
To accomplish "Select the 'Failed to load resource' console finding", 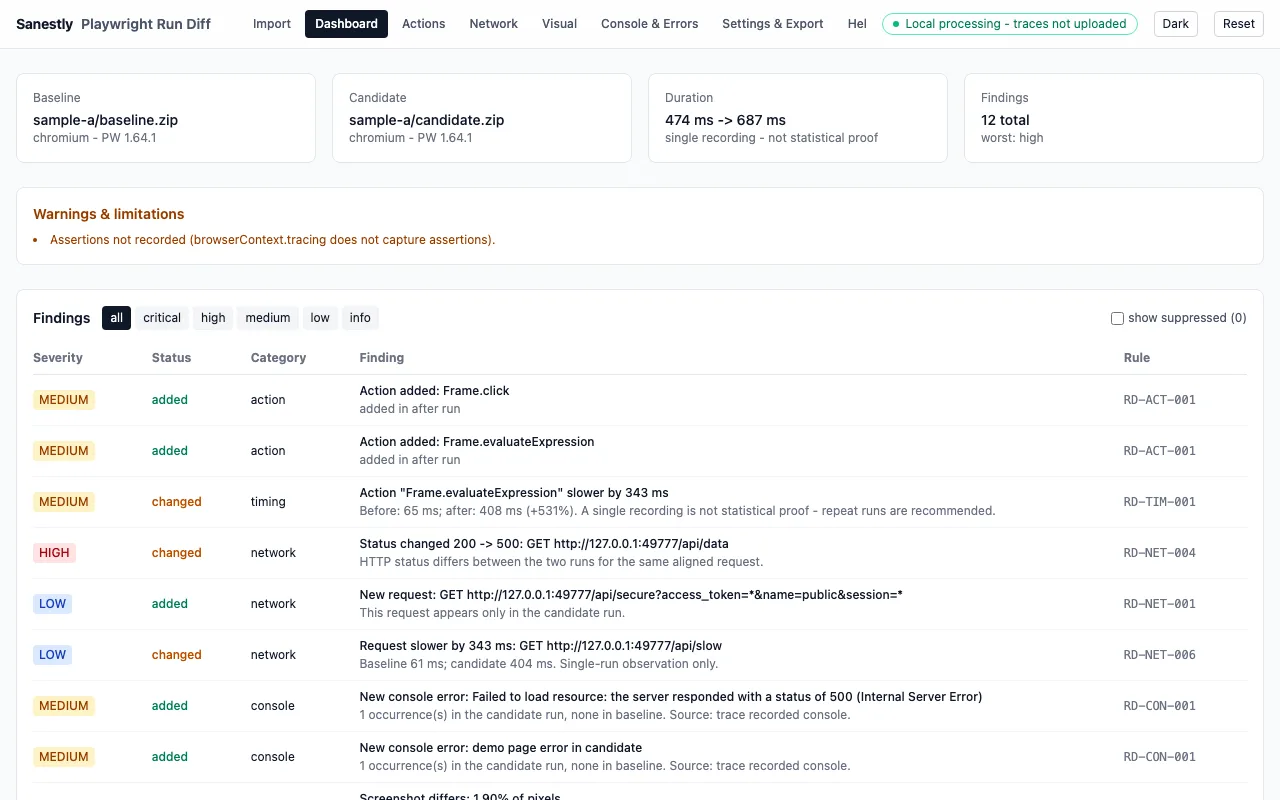I will tap(640, 706).
